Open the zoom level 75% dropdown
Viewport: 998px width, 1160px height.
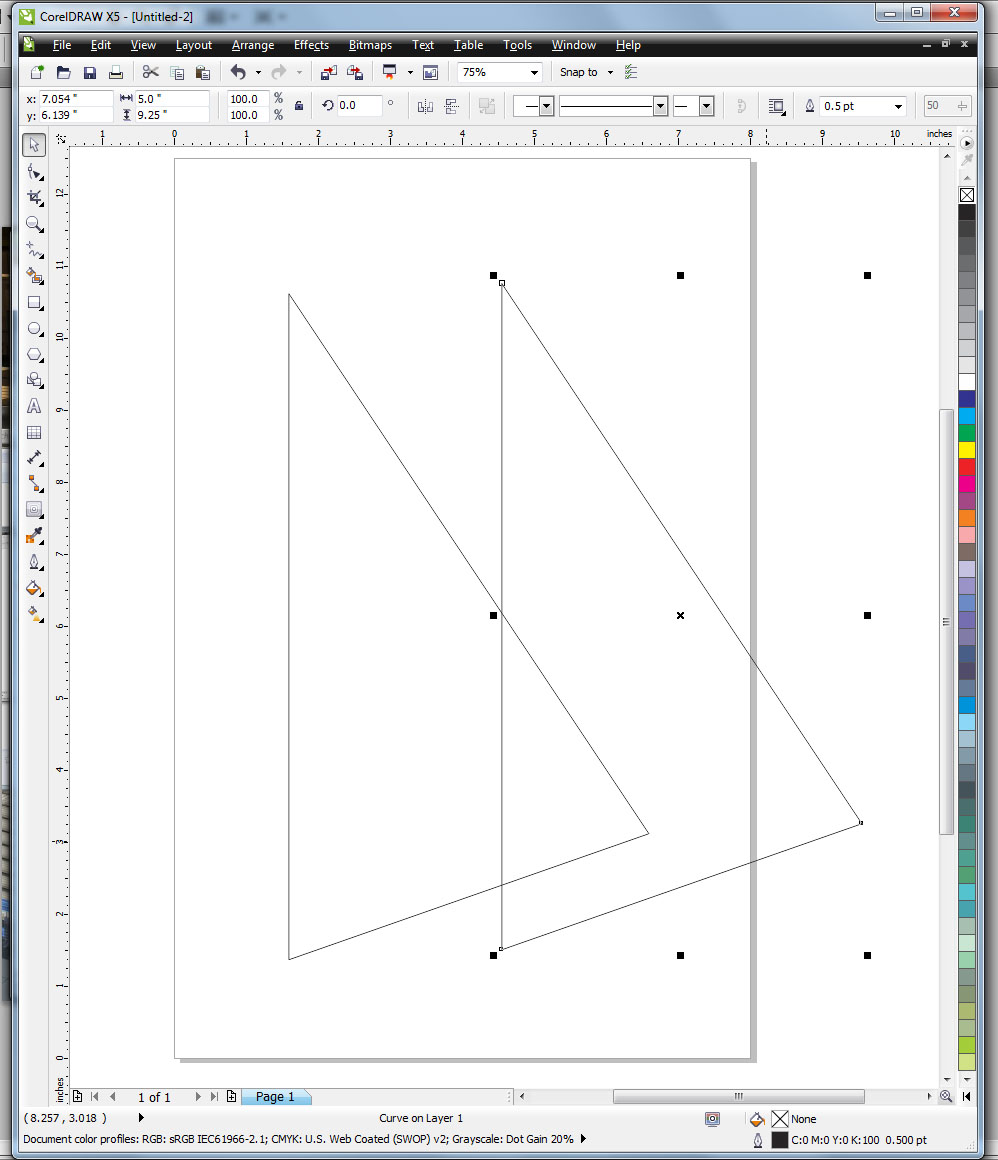(534, 72)
